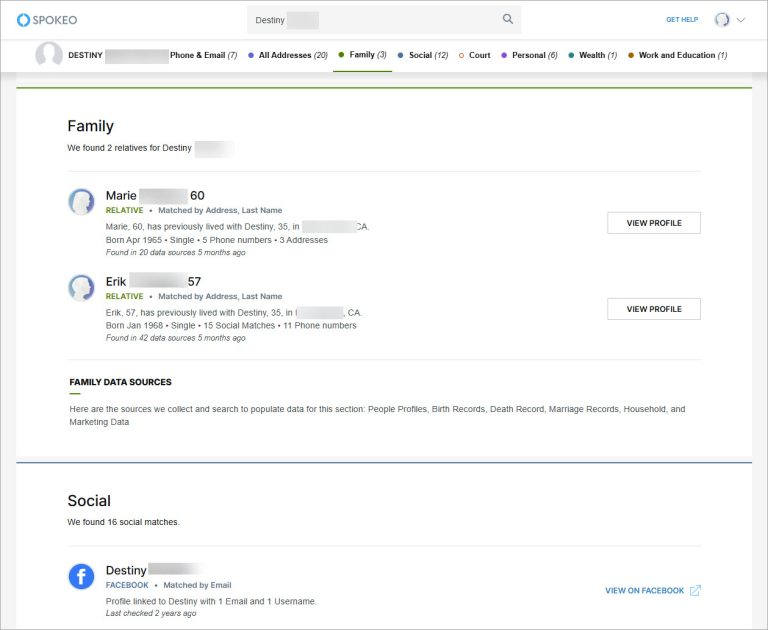Click the Facebook logo icon
This screenshot has width=768, height=630.
click(81, 577)
